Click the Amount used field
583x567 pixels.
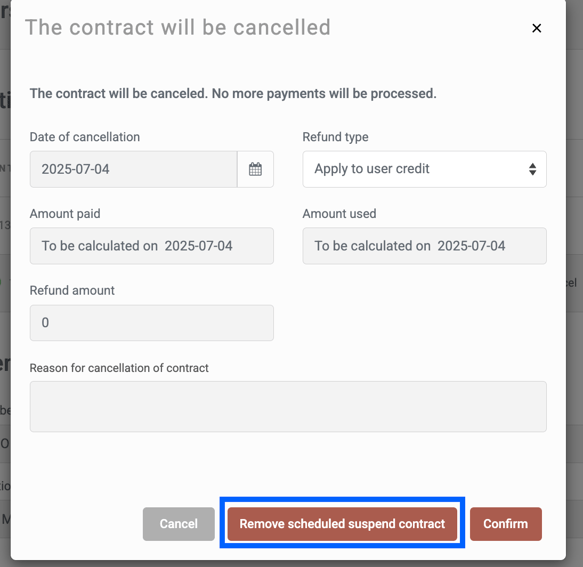click(x=424, y=246)
